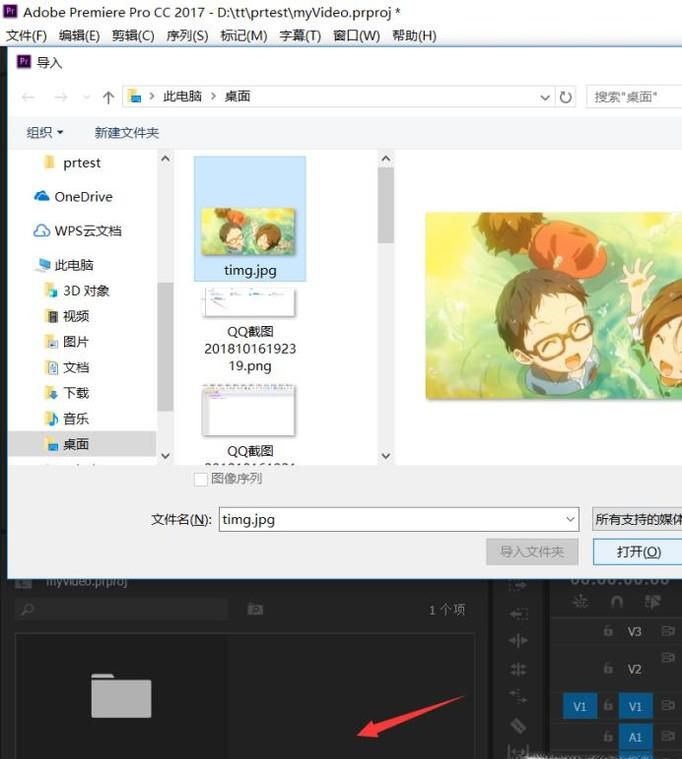
Task: Select the Rolling Edit tool
Action: (518, 669)
